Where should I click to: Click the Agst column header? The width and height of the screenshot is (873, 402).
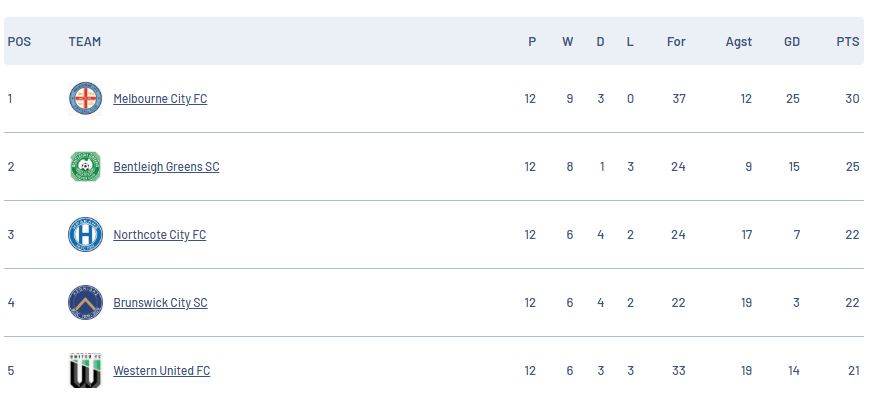point(739,42)
